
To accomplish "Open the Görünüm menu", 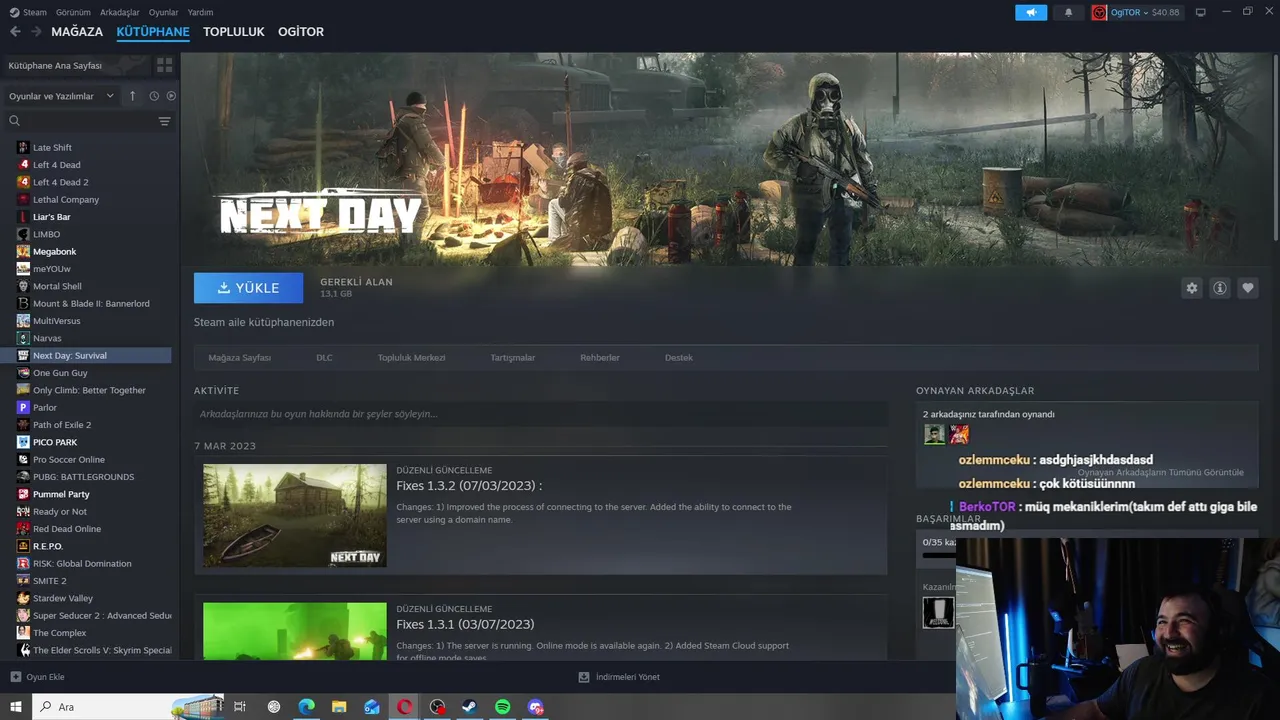I will pyautogui.click(x=73, y=12).
